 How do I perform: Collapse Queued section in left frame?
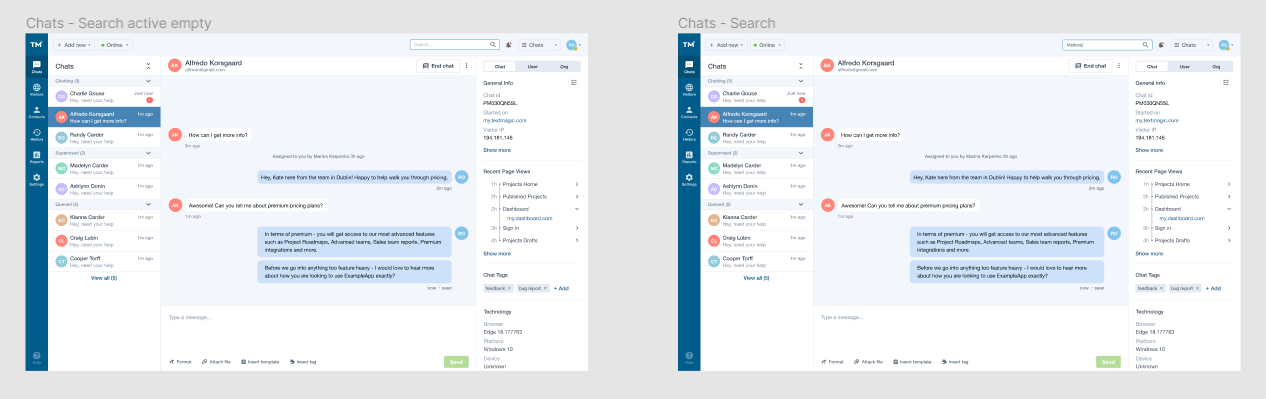coord(148,204)
